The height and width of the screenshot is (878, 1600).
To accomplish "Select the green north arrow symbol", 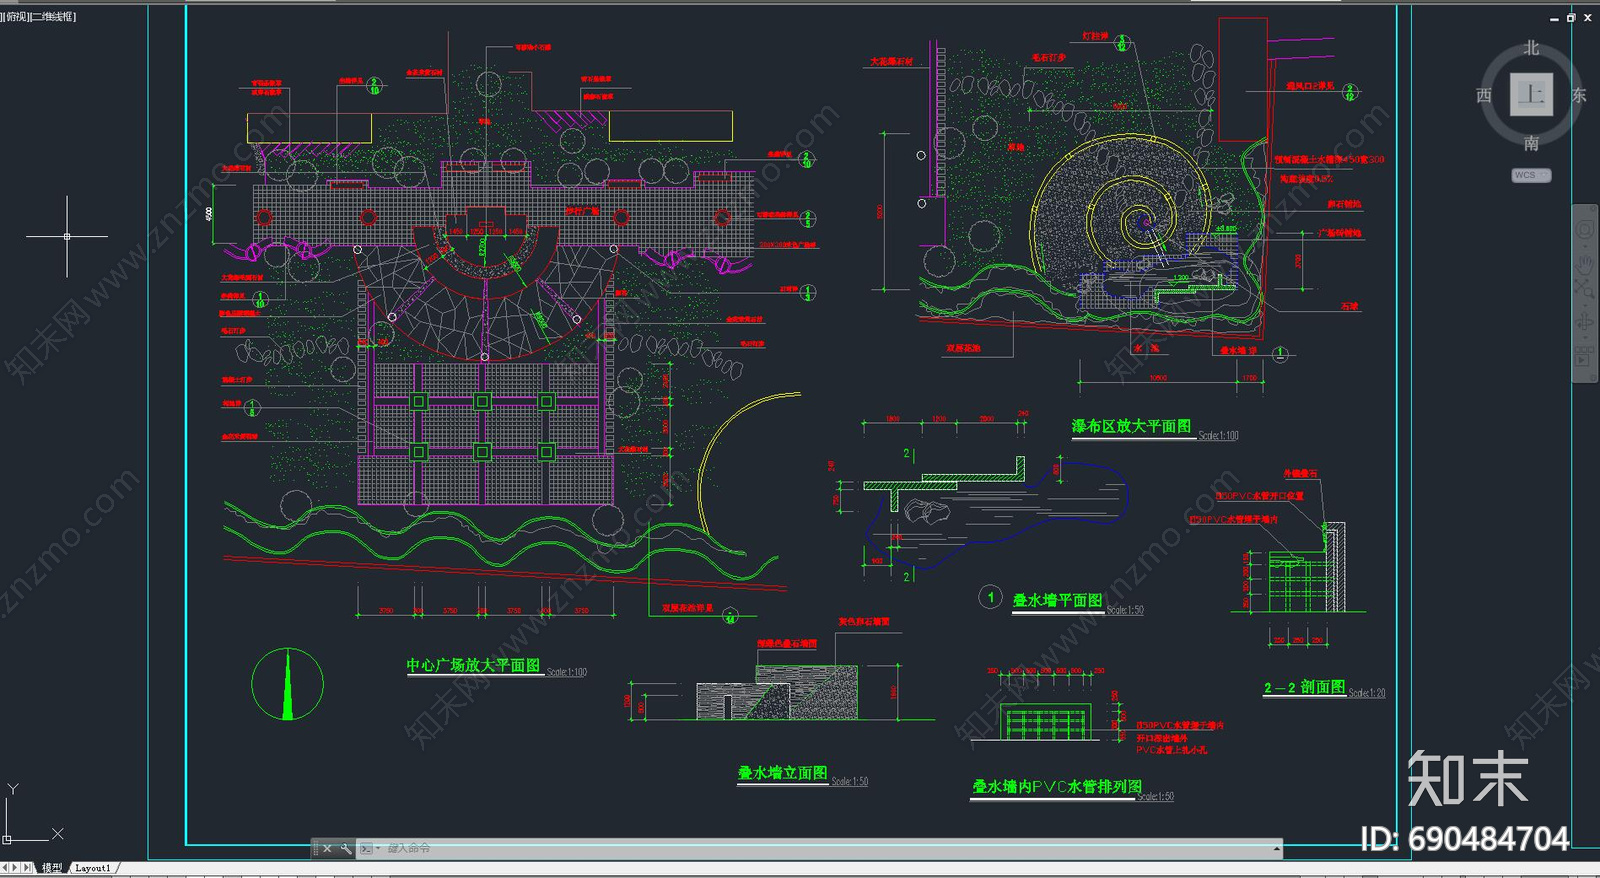I will [x=288, y=684].
